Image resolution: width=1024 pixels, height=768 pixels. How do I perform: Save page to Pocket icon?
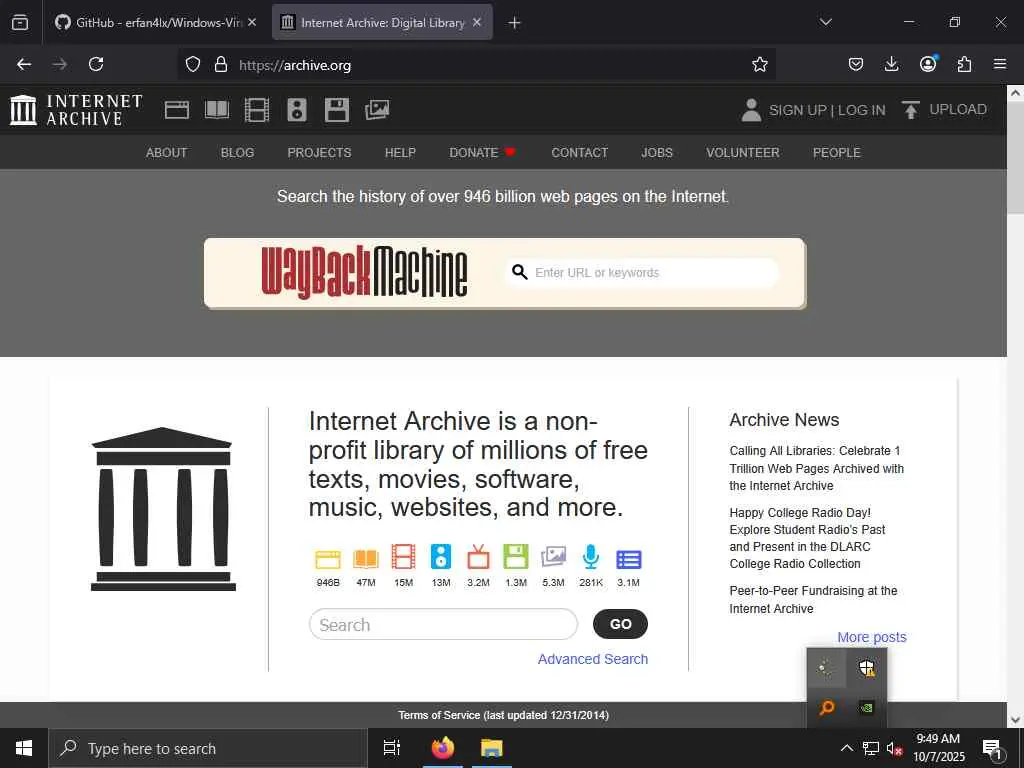[x=856, y=64]
